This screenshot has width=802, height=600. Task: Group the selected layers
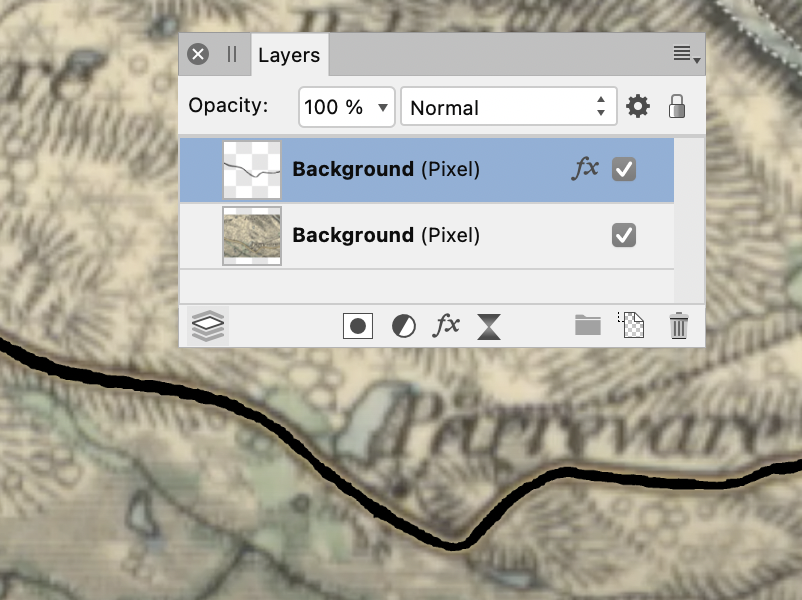[x=588, y=325]
